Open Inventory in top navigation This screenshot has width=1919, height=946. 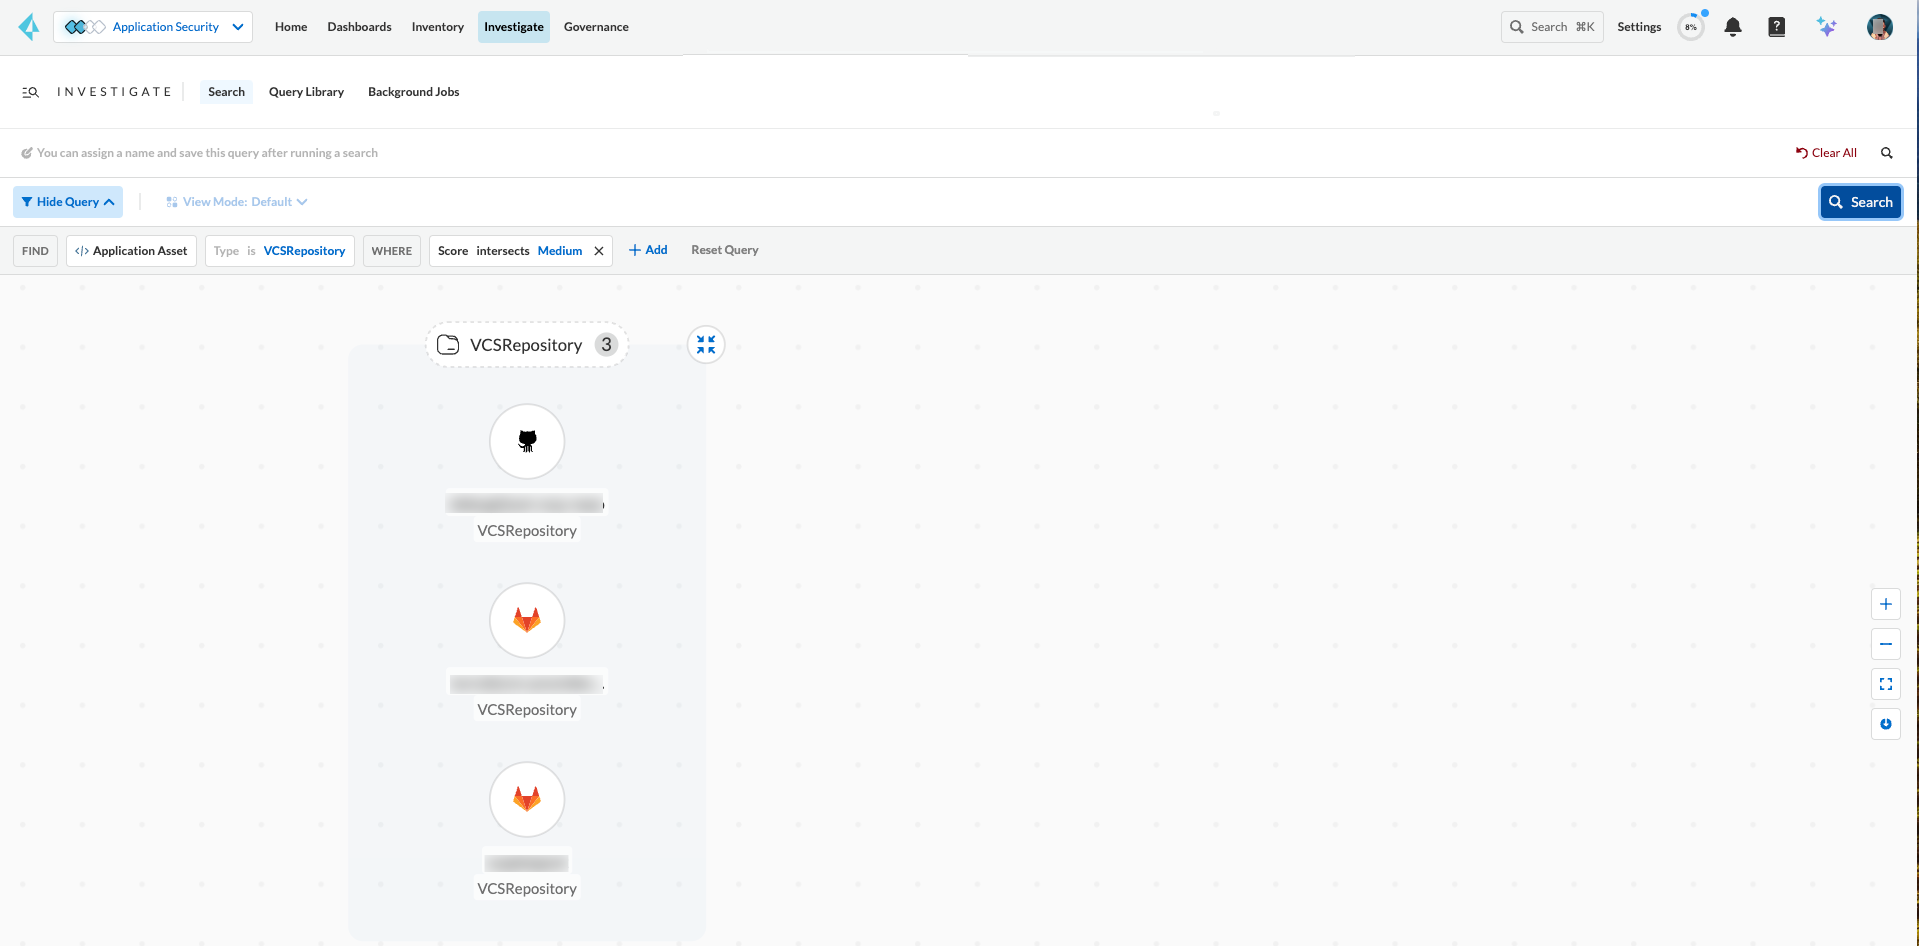click(437, 27)
